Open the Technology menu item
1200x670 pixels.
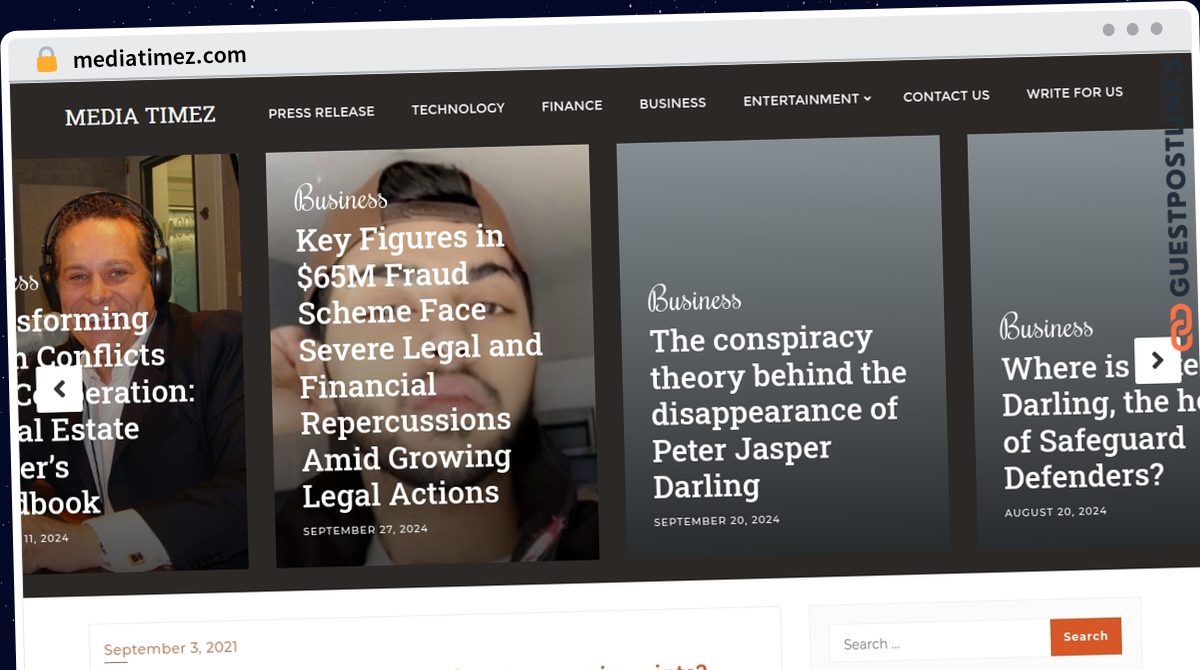click(x=458, y=108)
